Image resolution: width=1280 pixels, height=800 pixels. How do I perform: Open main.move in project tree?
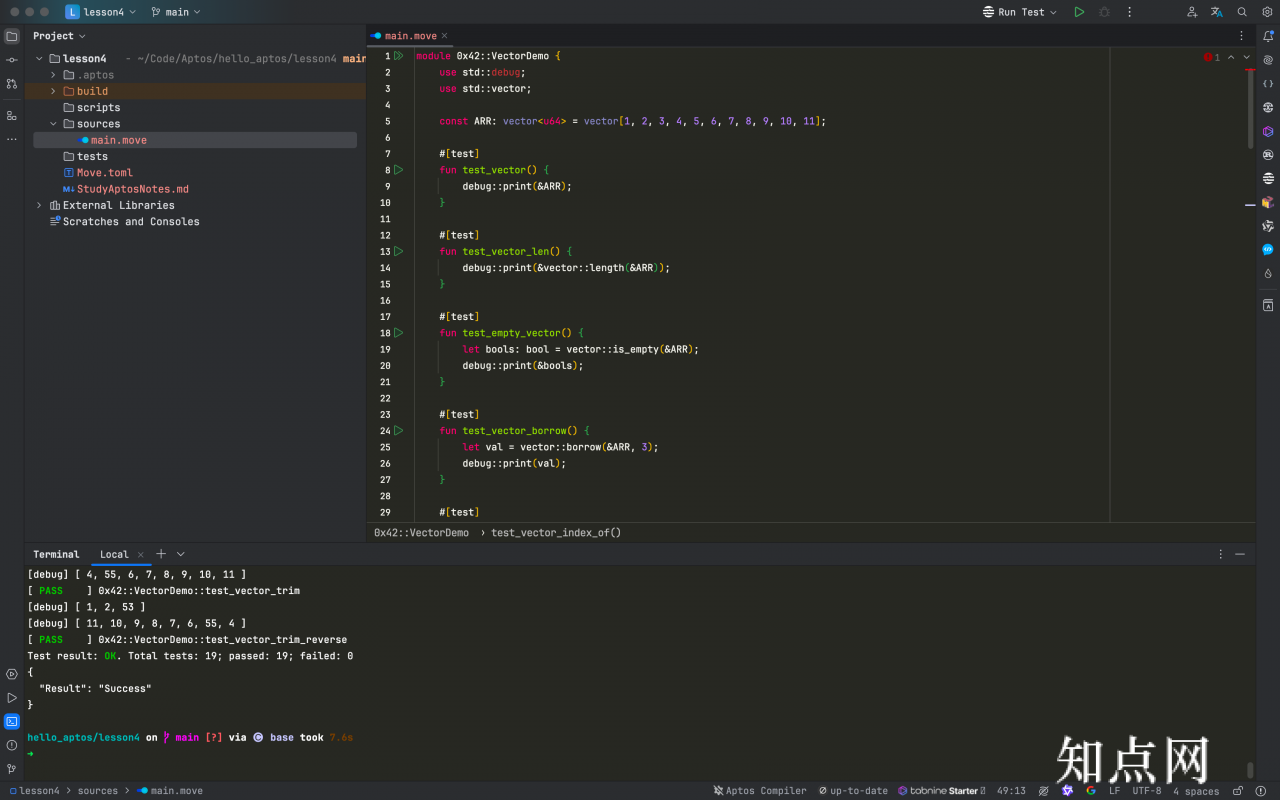click(x=118, y=140)
